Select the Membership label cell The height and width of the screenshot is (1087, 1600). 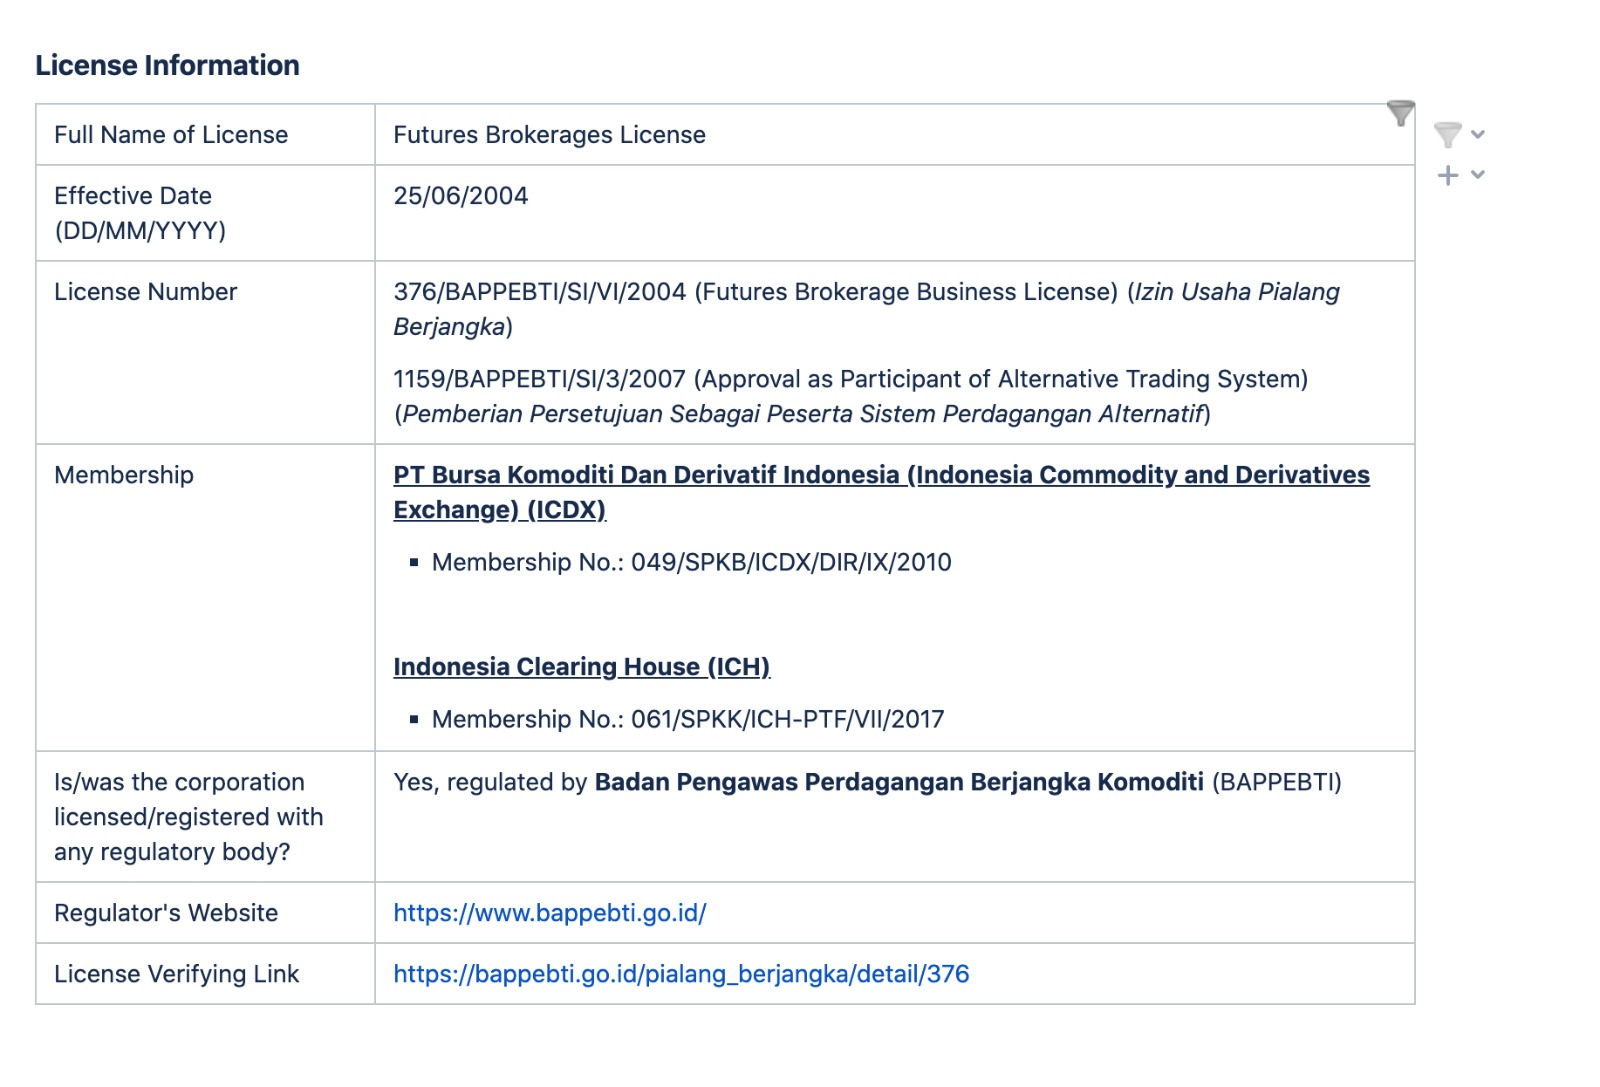tap(124, 475)
